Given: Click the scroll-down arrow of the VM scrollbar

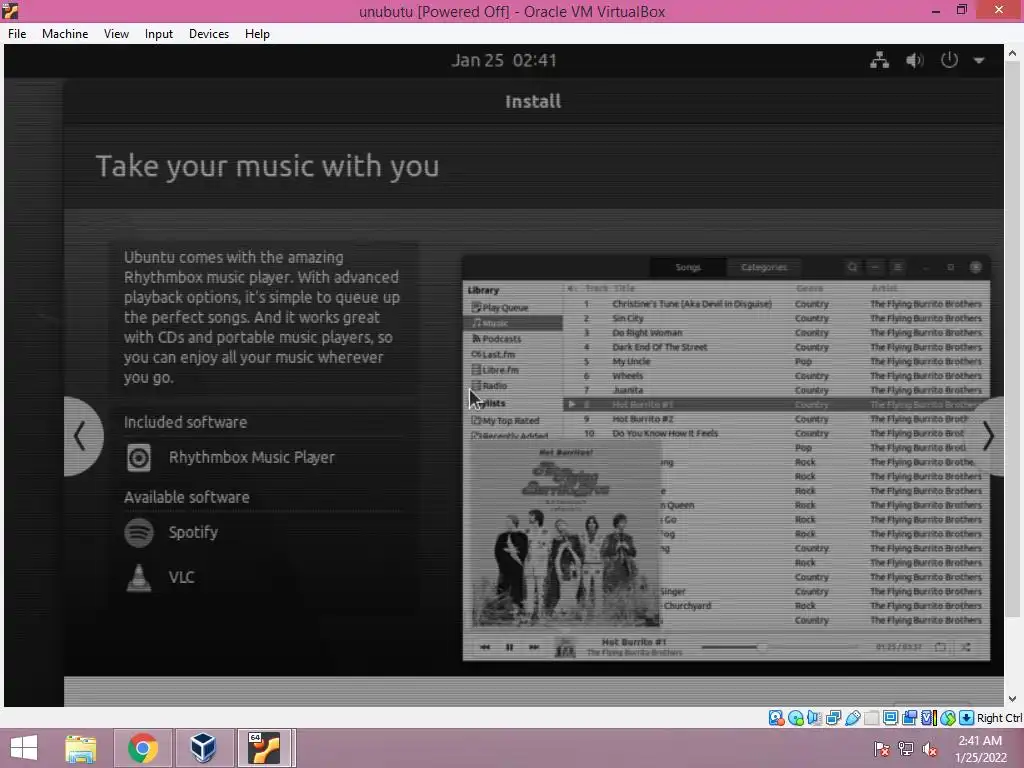Looking at the screenshot, I should 1012,698.
